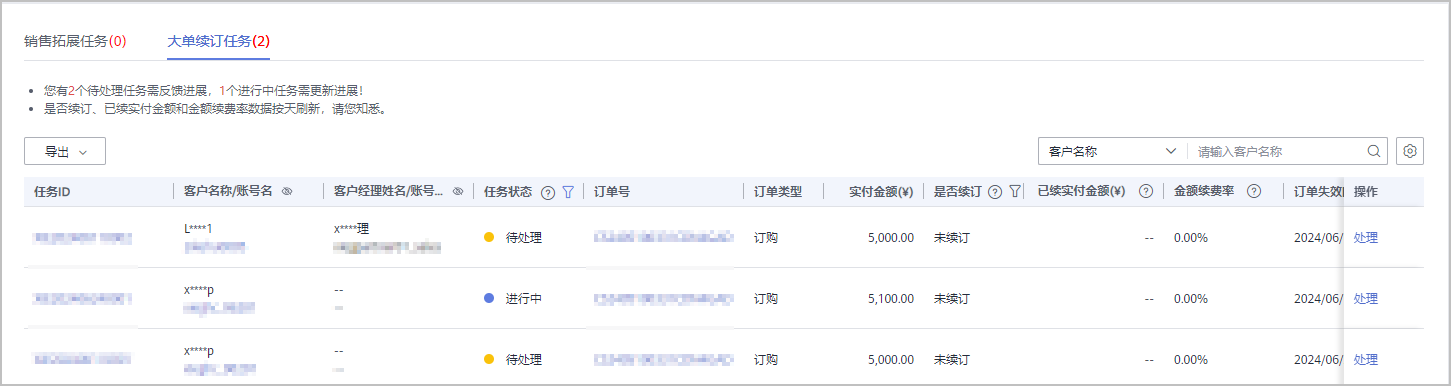Screen dimensions: 1451x386
Task: Open the 客户名称 search type dropdown
Action: coord(1112,152)
